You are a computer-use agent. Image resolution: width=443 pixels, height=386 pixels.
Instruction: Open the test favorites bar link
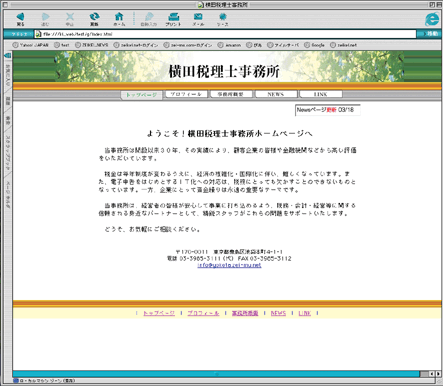click(x=62, y=45)
